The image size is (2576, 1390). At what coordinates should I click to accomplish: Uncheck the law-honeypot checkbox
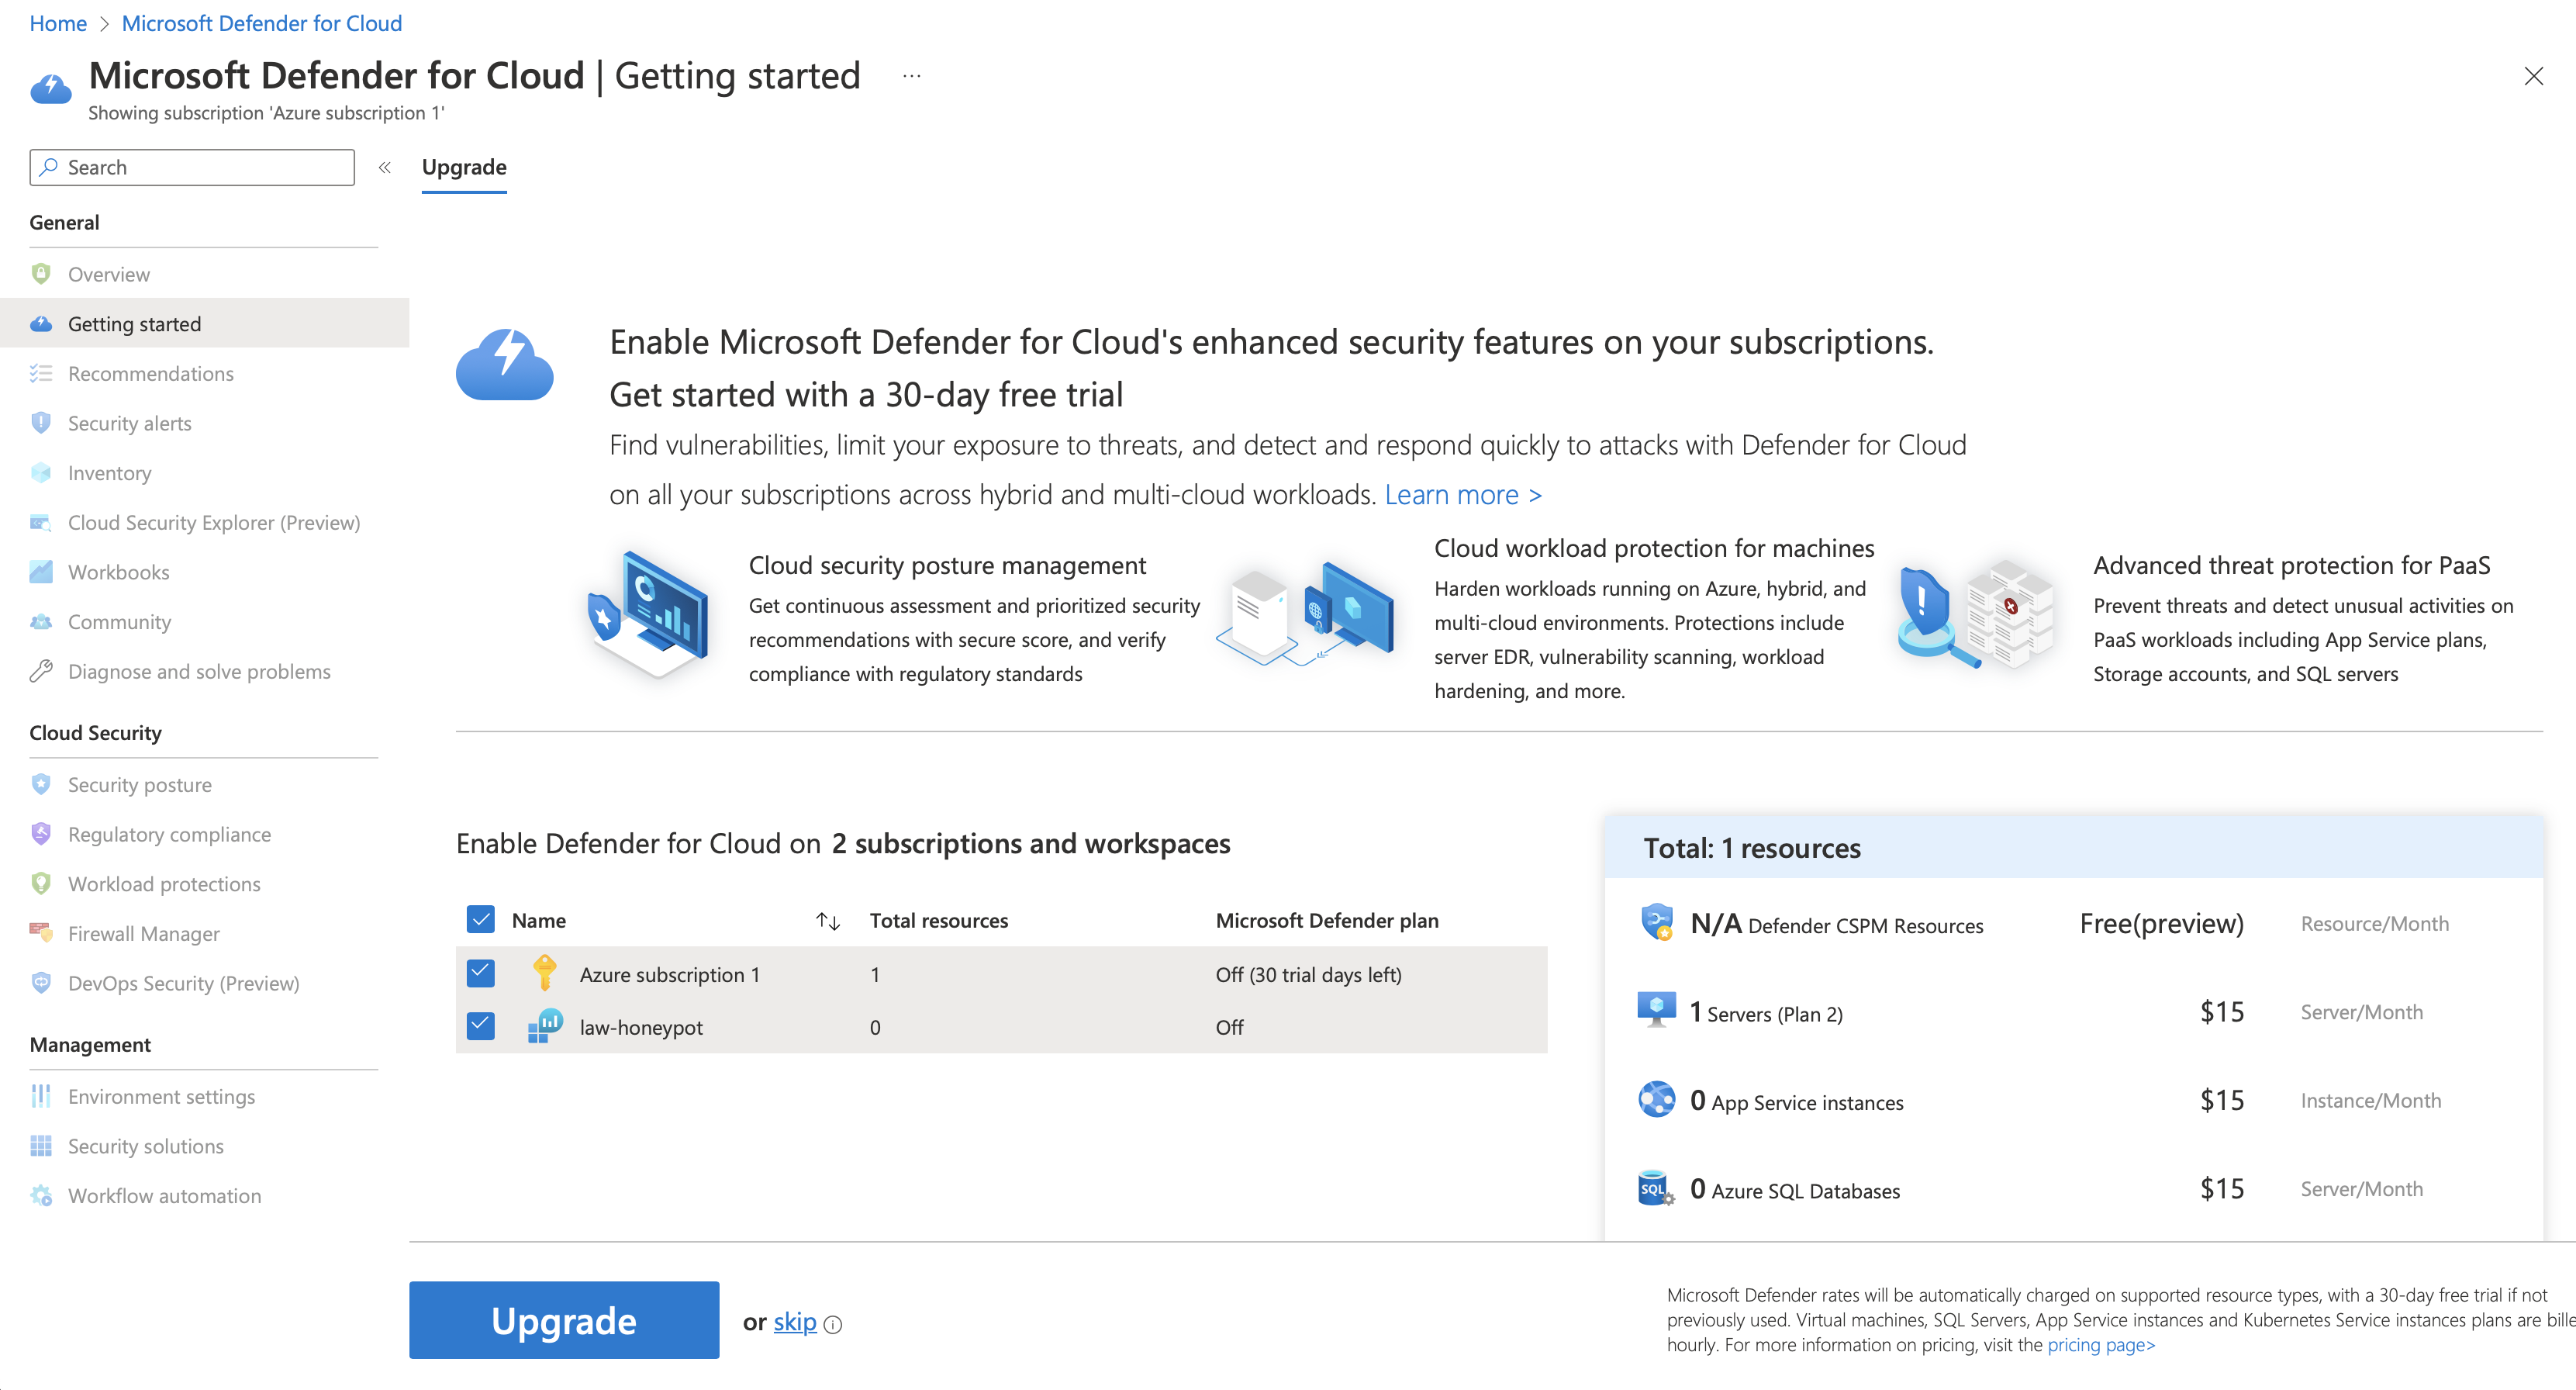tap(481, 1026)
